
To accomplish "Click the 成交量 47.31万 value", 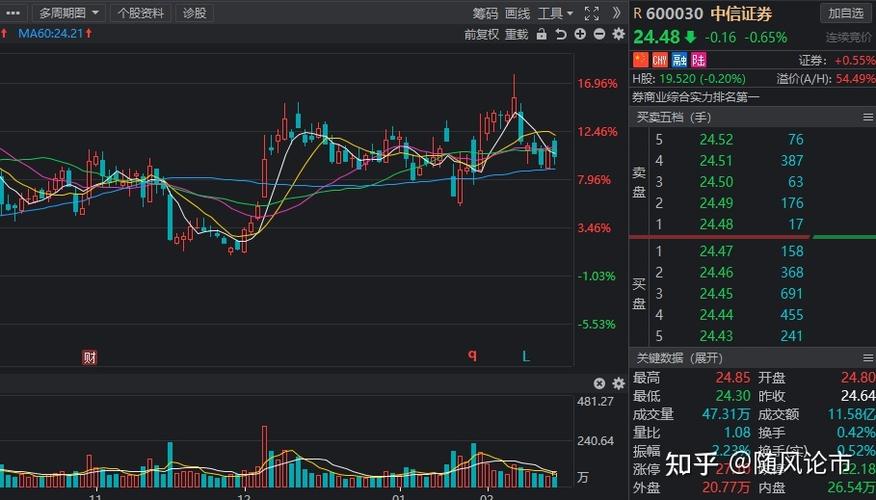I will [726, 414].
